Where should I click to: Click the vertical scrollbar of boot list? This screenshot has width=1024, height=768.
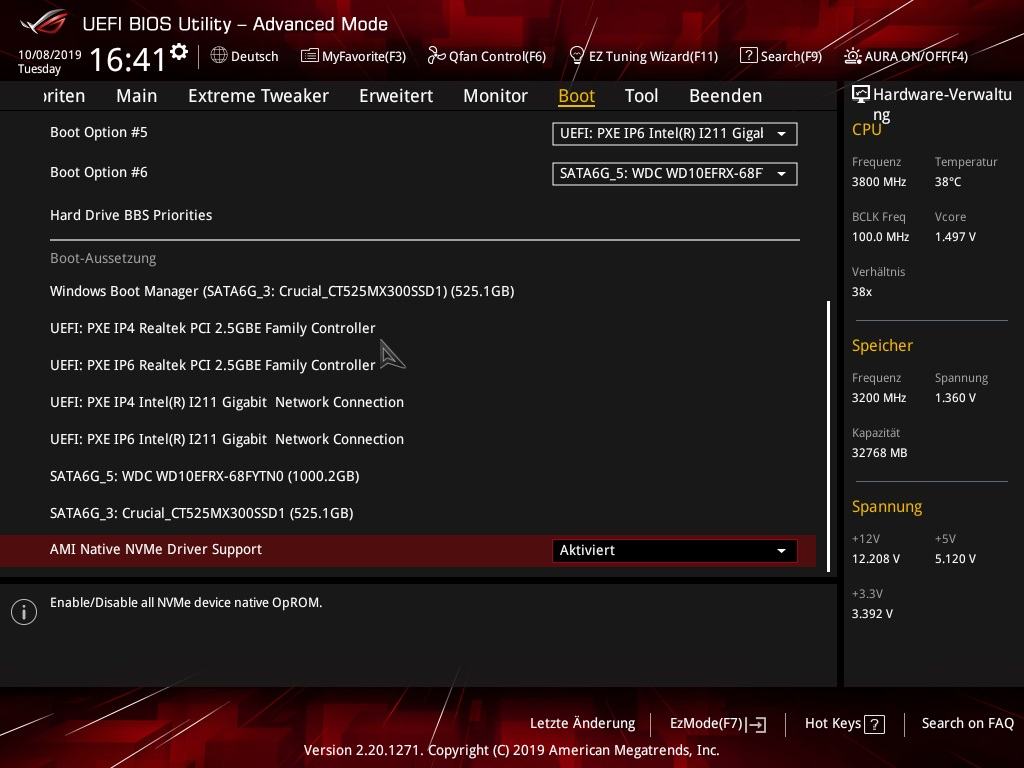coord(829,436)
